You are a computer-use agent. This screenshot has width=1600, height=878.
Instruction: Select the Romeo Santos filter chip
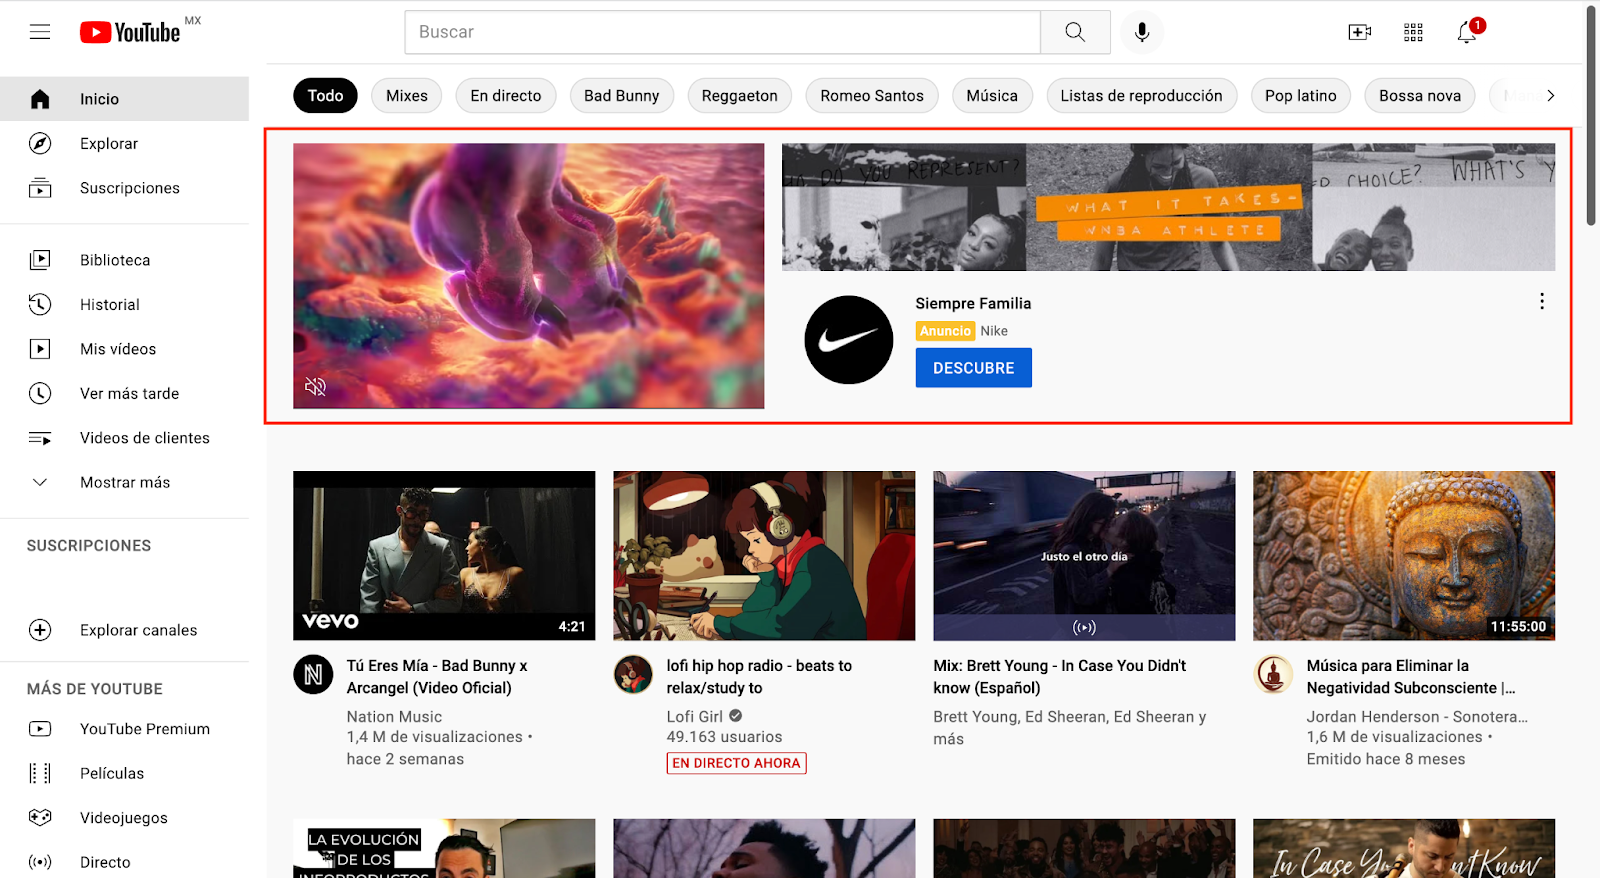[x=872, y=96]
